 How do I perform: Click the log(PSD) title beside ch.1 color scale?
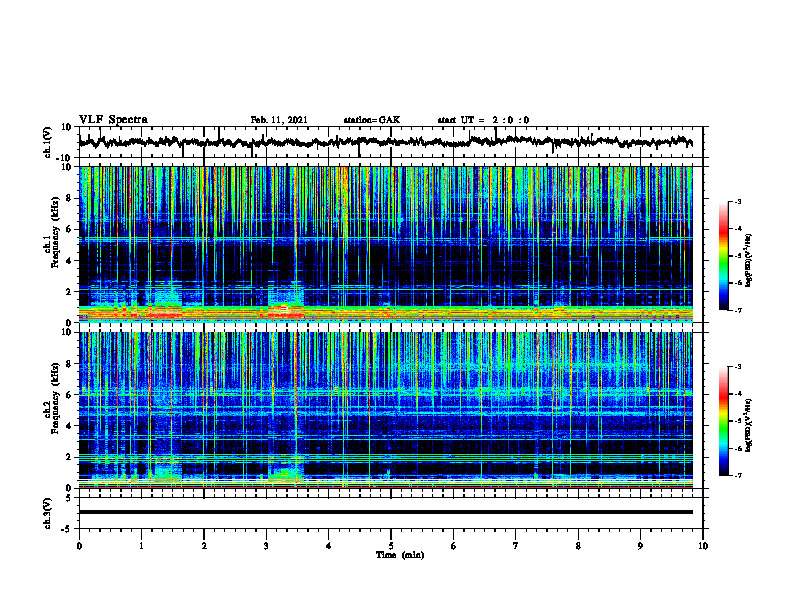(749, 260)
